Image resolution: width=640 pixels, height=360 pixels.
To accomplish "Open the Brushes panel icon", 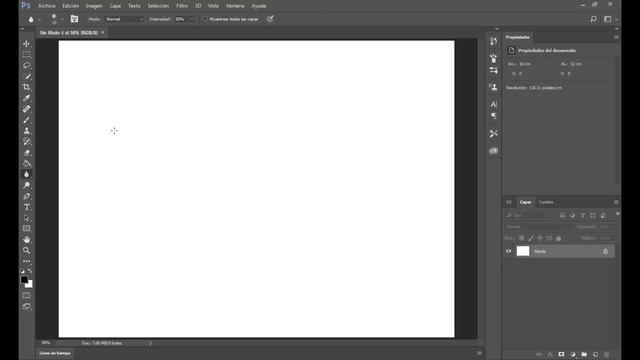I will point(493,58).
